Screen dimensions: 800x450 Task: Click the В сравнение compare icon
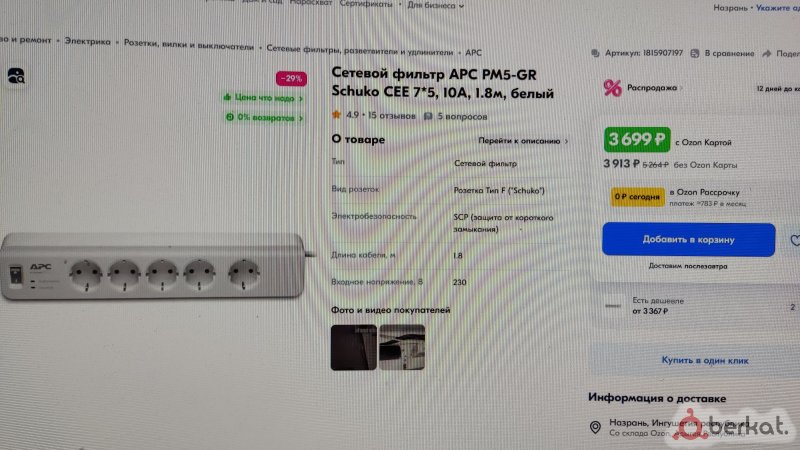coord(695,54)
